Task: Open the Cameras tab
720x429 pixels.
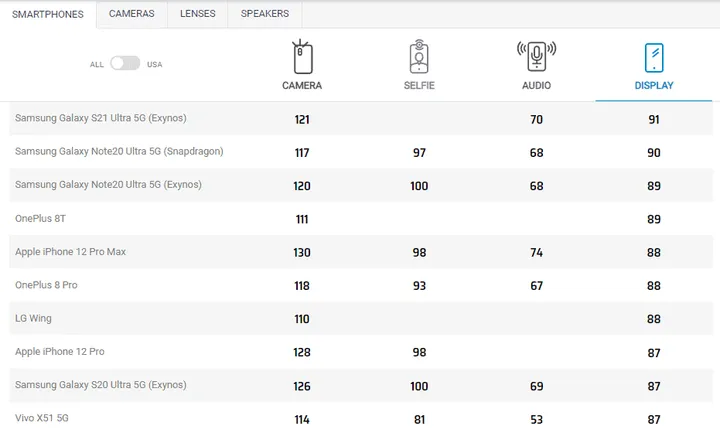Action: [x=132, y=14]
